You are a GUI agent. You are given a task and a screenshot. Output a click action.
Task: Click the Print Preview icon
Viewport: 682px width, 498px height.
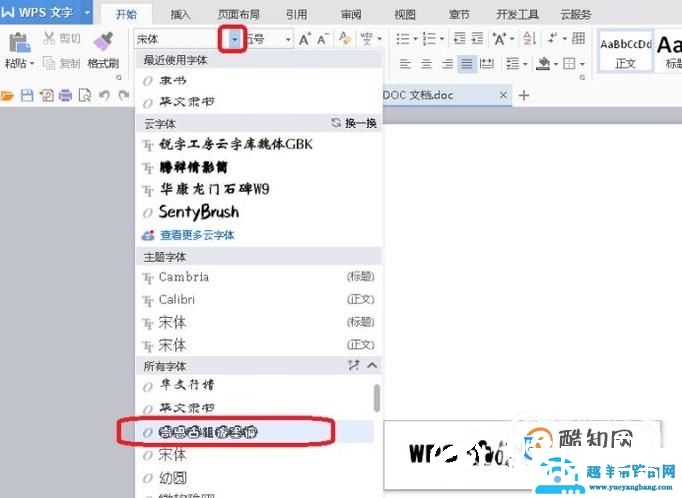85,95
